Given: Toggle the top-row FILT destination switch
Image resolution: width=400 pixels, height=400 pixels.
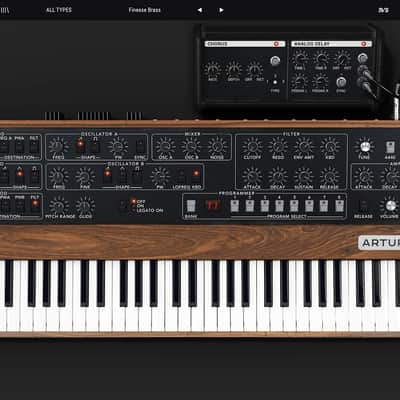Looking at the screenshot, I should point(34,147).
